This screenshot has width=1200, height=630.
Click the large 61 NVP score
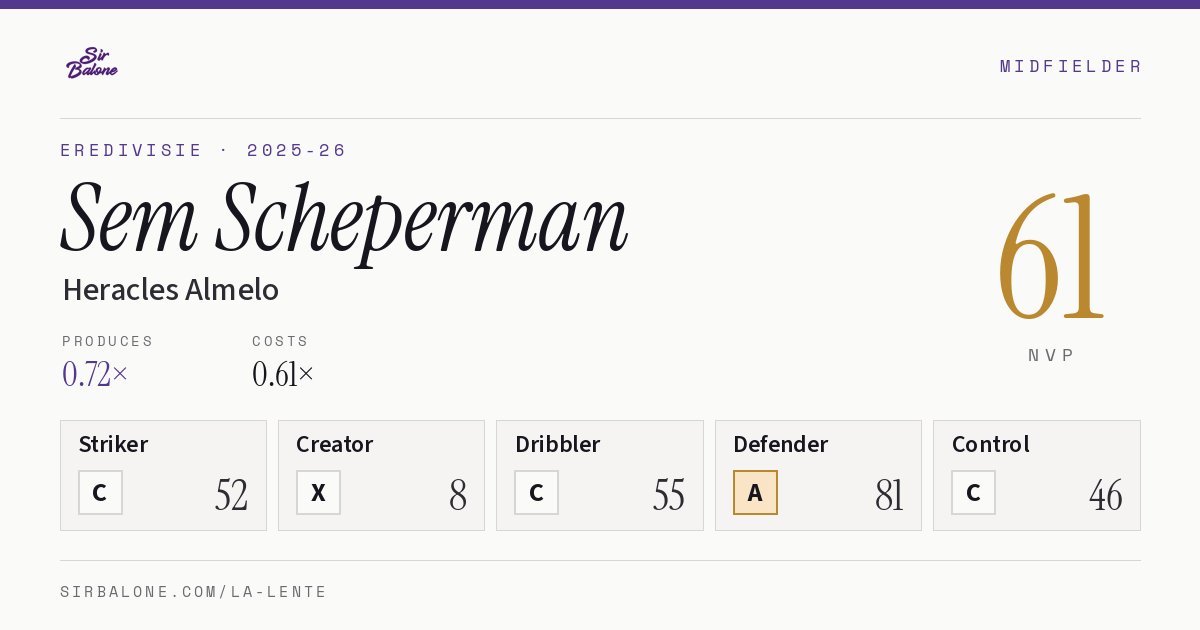1051,258
